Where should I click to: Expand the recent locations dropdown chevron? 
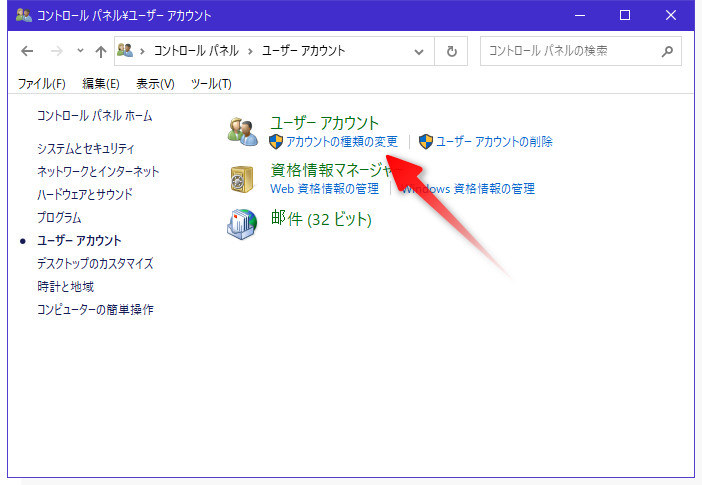pos(79,51)
